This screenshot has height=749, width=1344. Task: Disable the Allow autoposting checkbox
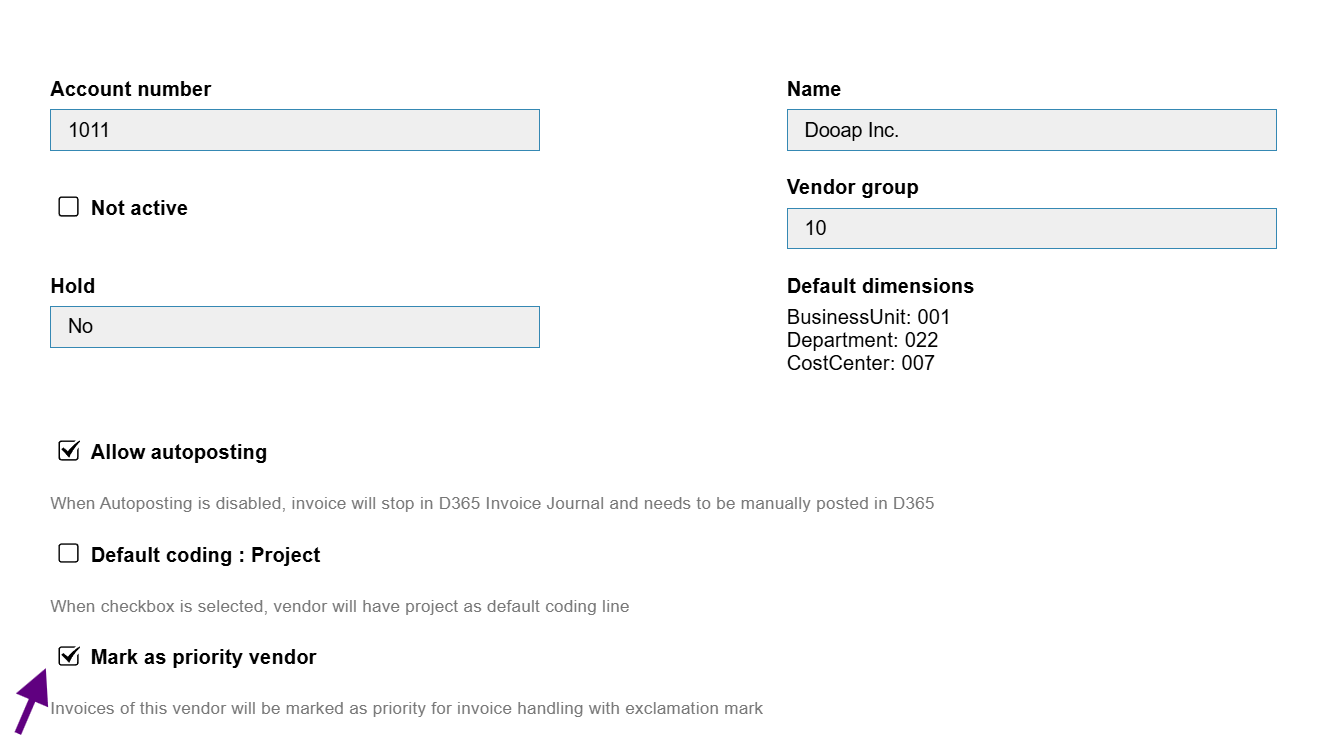(68, 451)
